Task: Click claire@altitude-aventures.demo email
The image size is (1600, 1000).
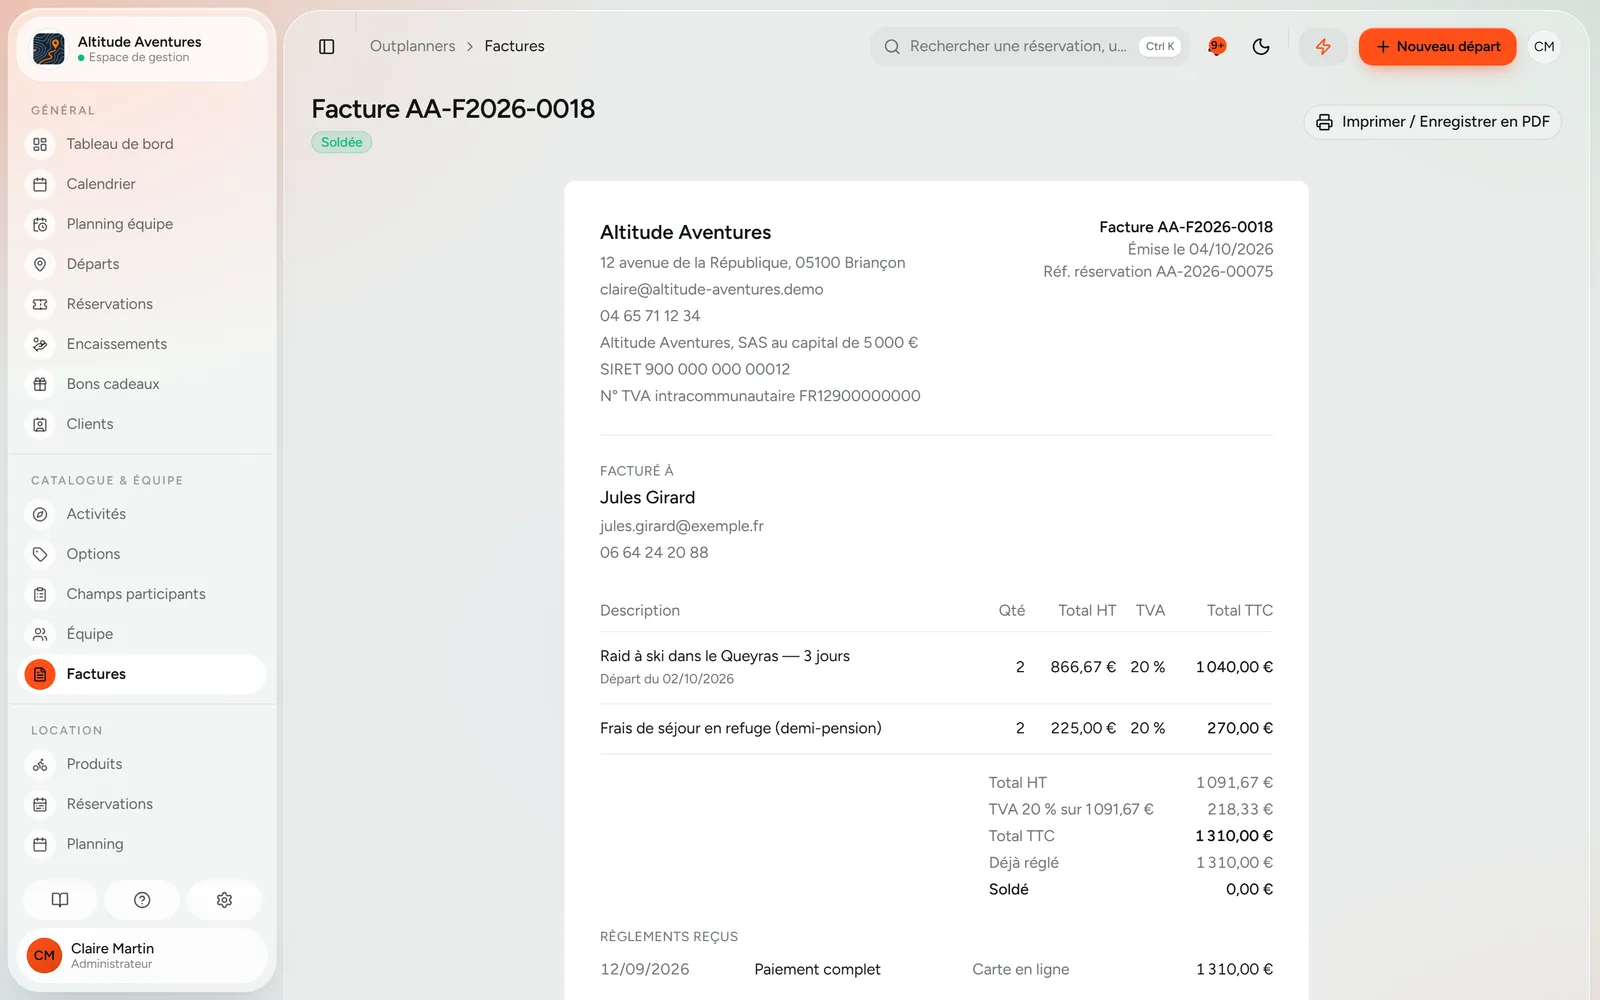Action: [712, 289]
